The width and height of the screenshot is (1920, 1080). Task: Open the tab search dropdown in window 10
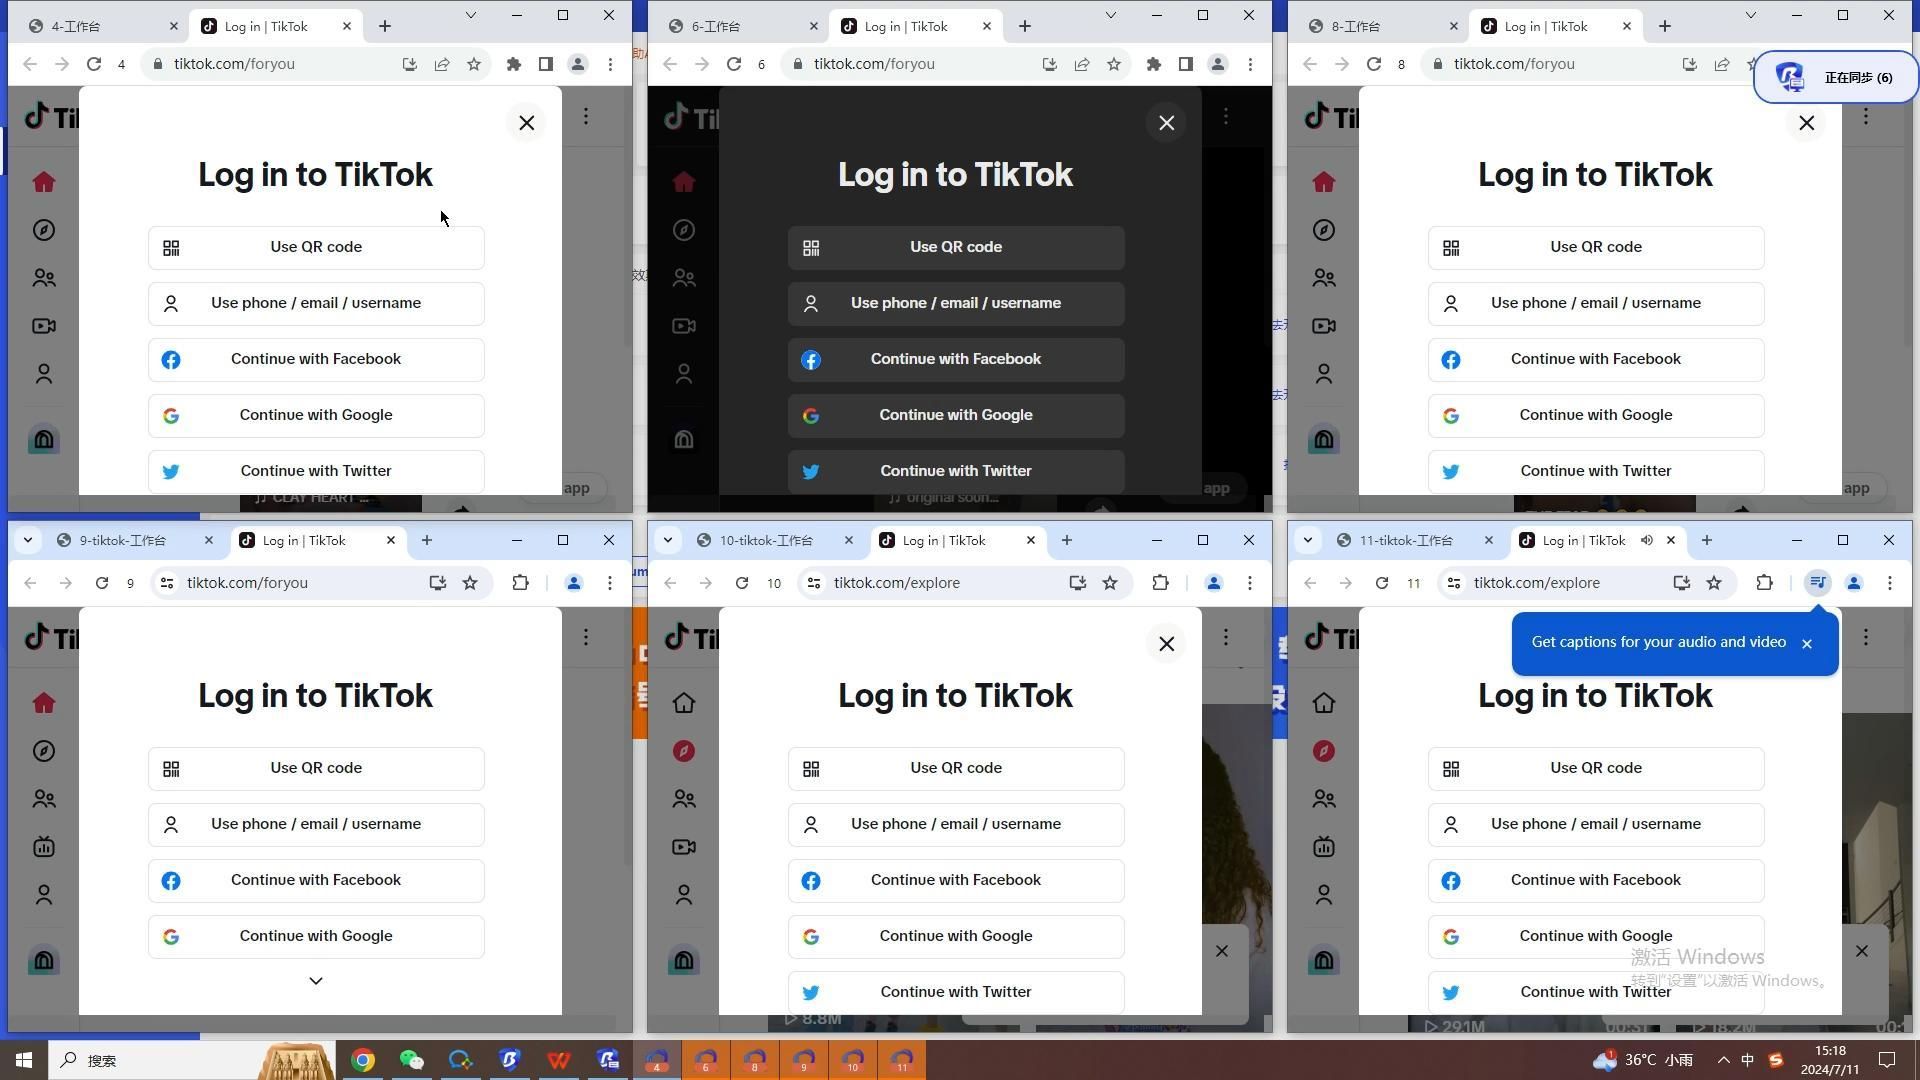(x=668, y=540)
